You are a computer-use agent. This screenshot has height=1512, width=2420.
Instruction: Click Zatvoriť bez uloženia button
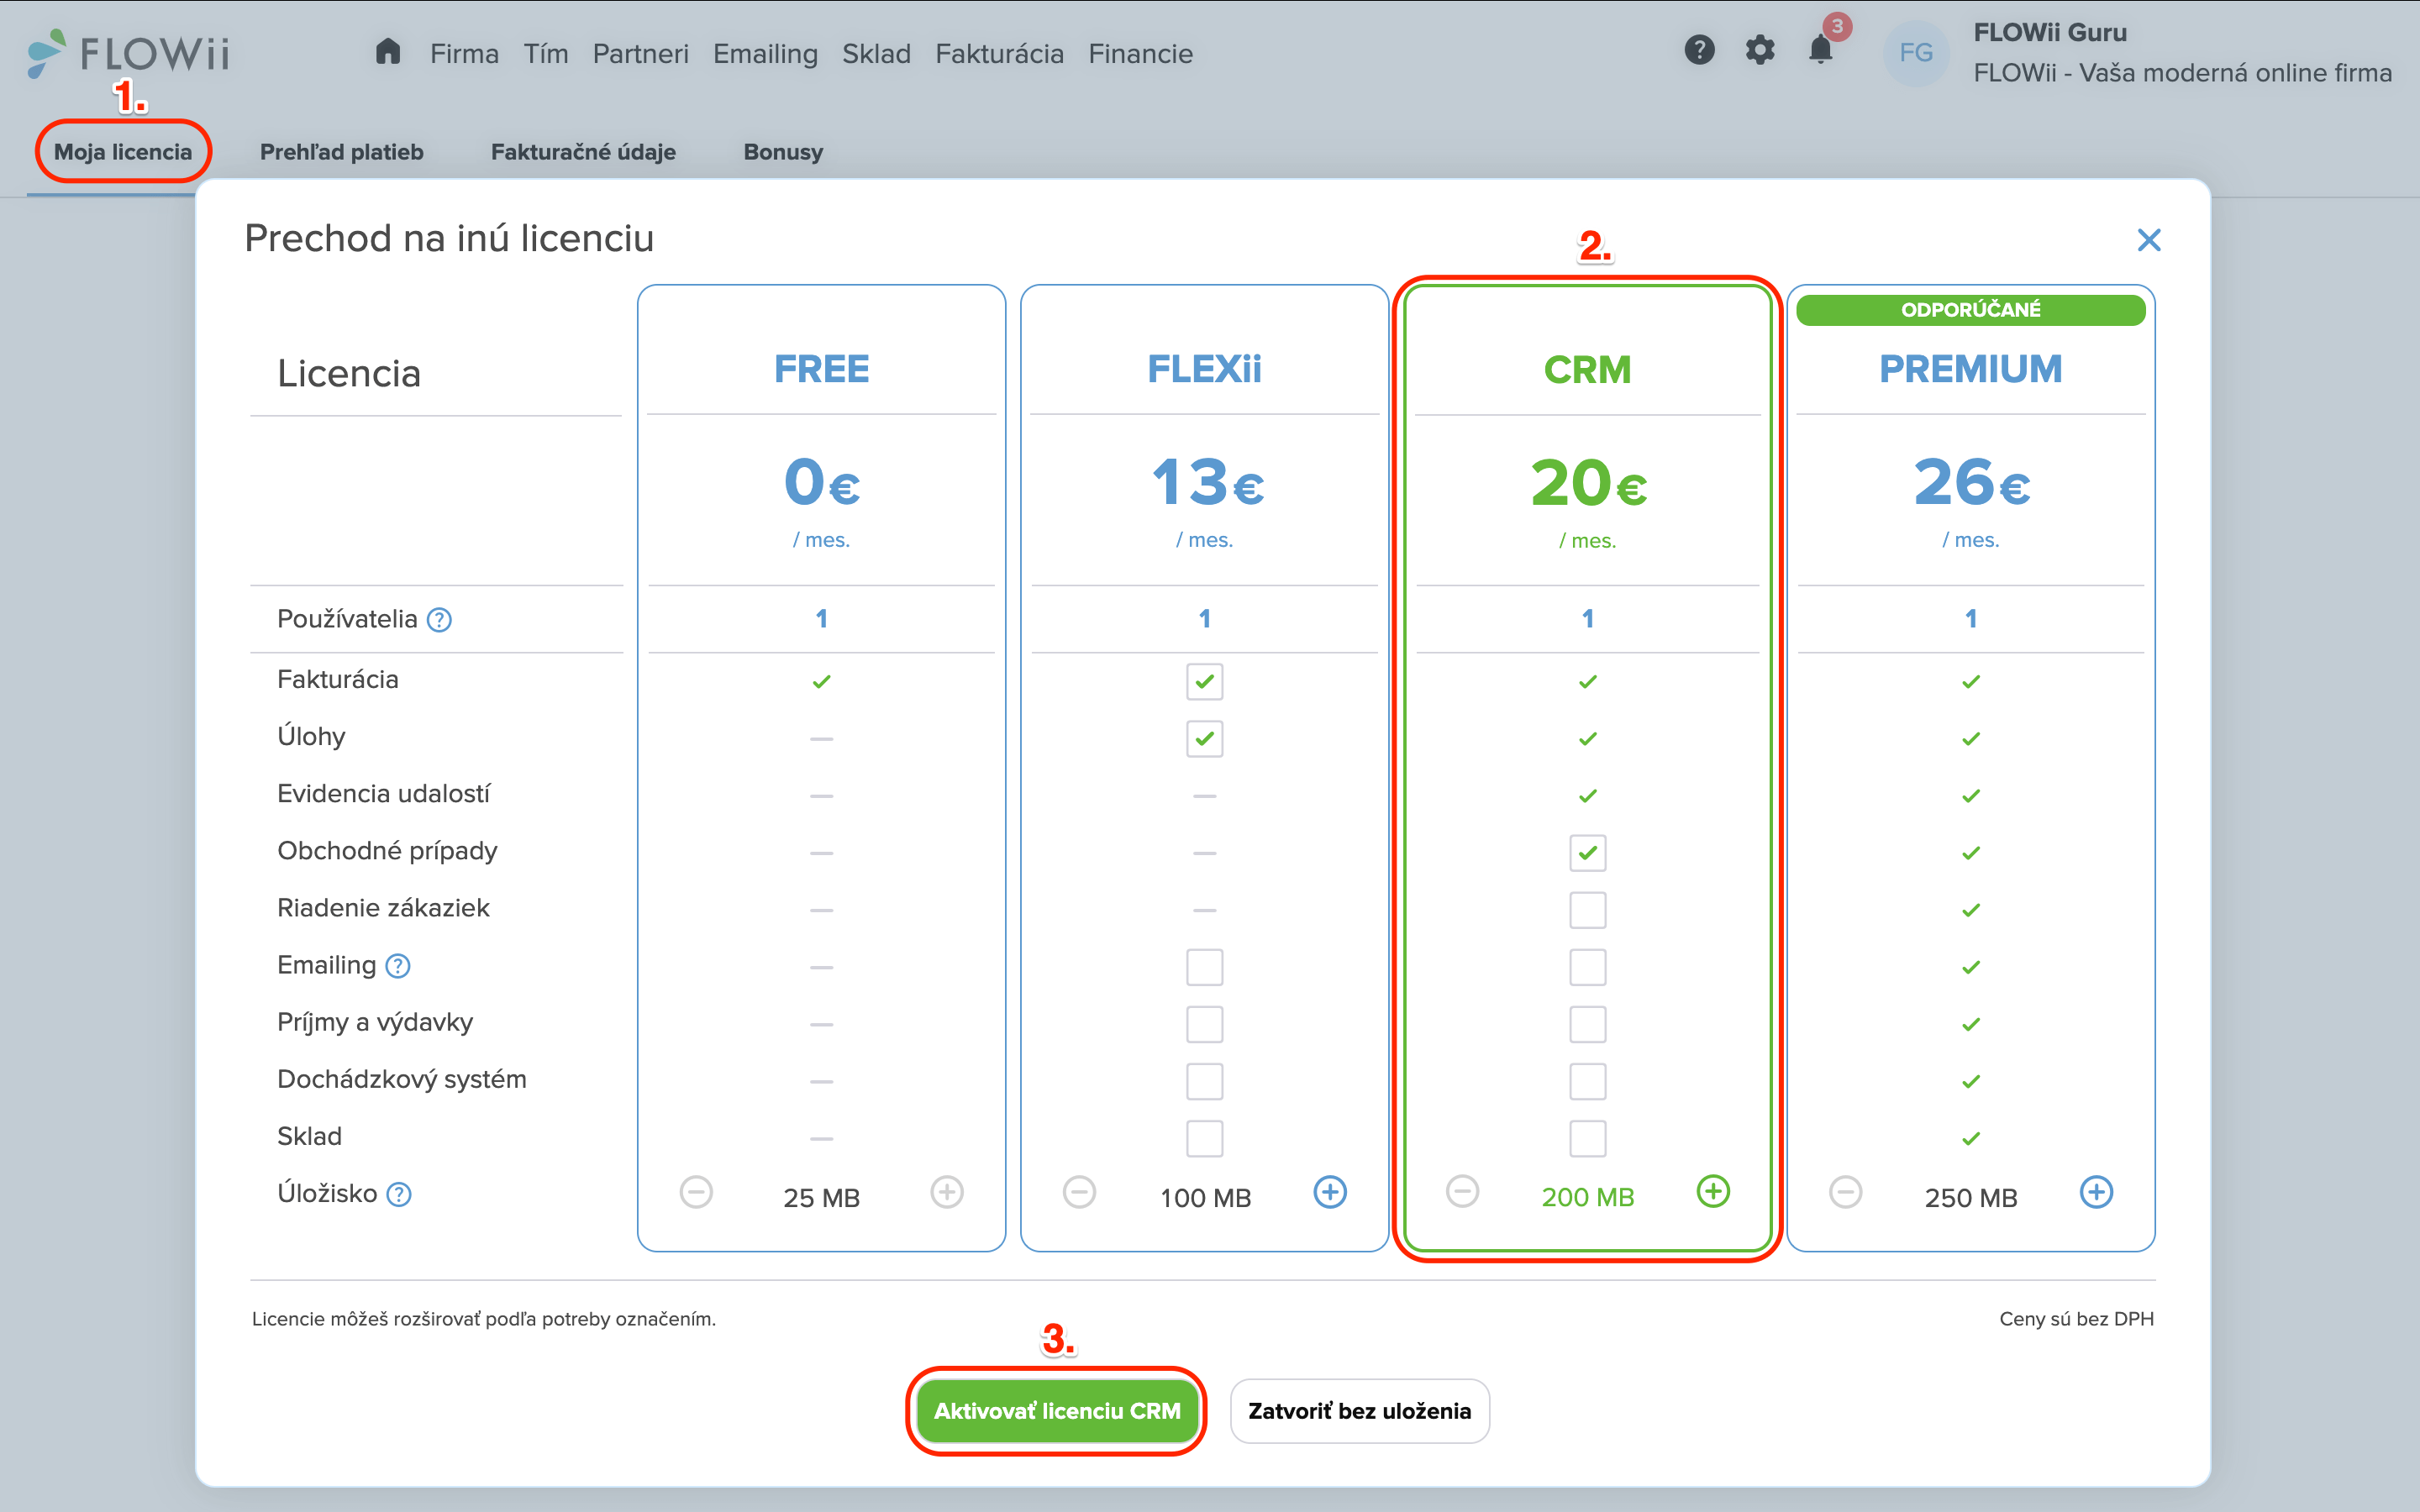(1359, 1411)
